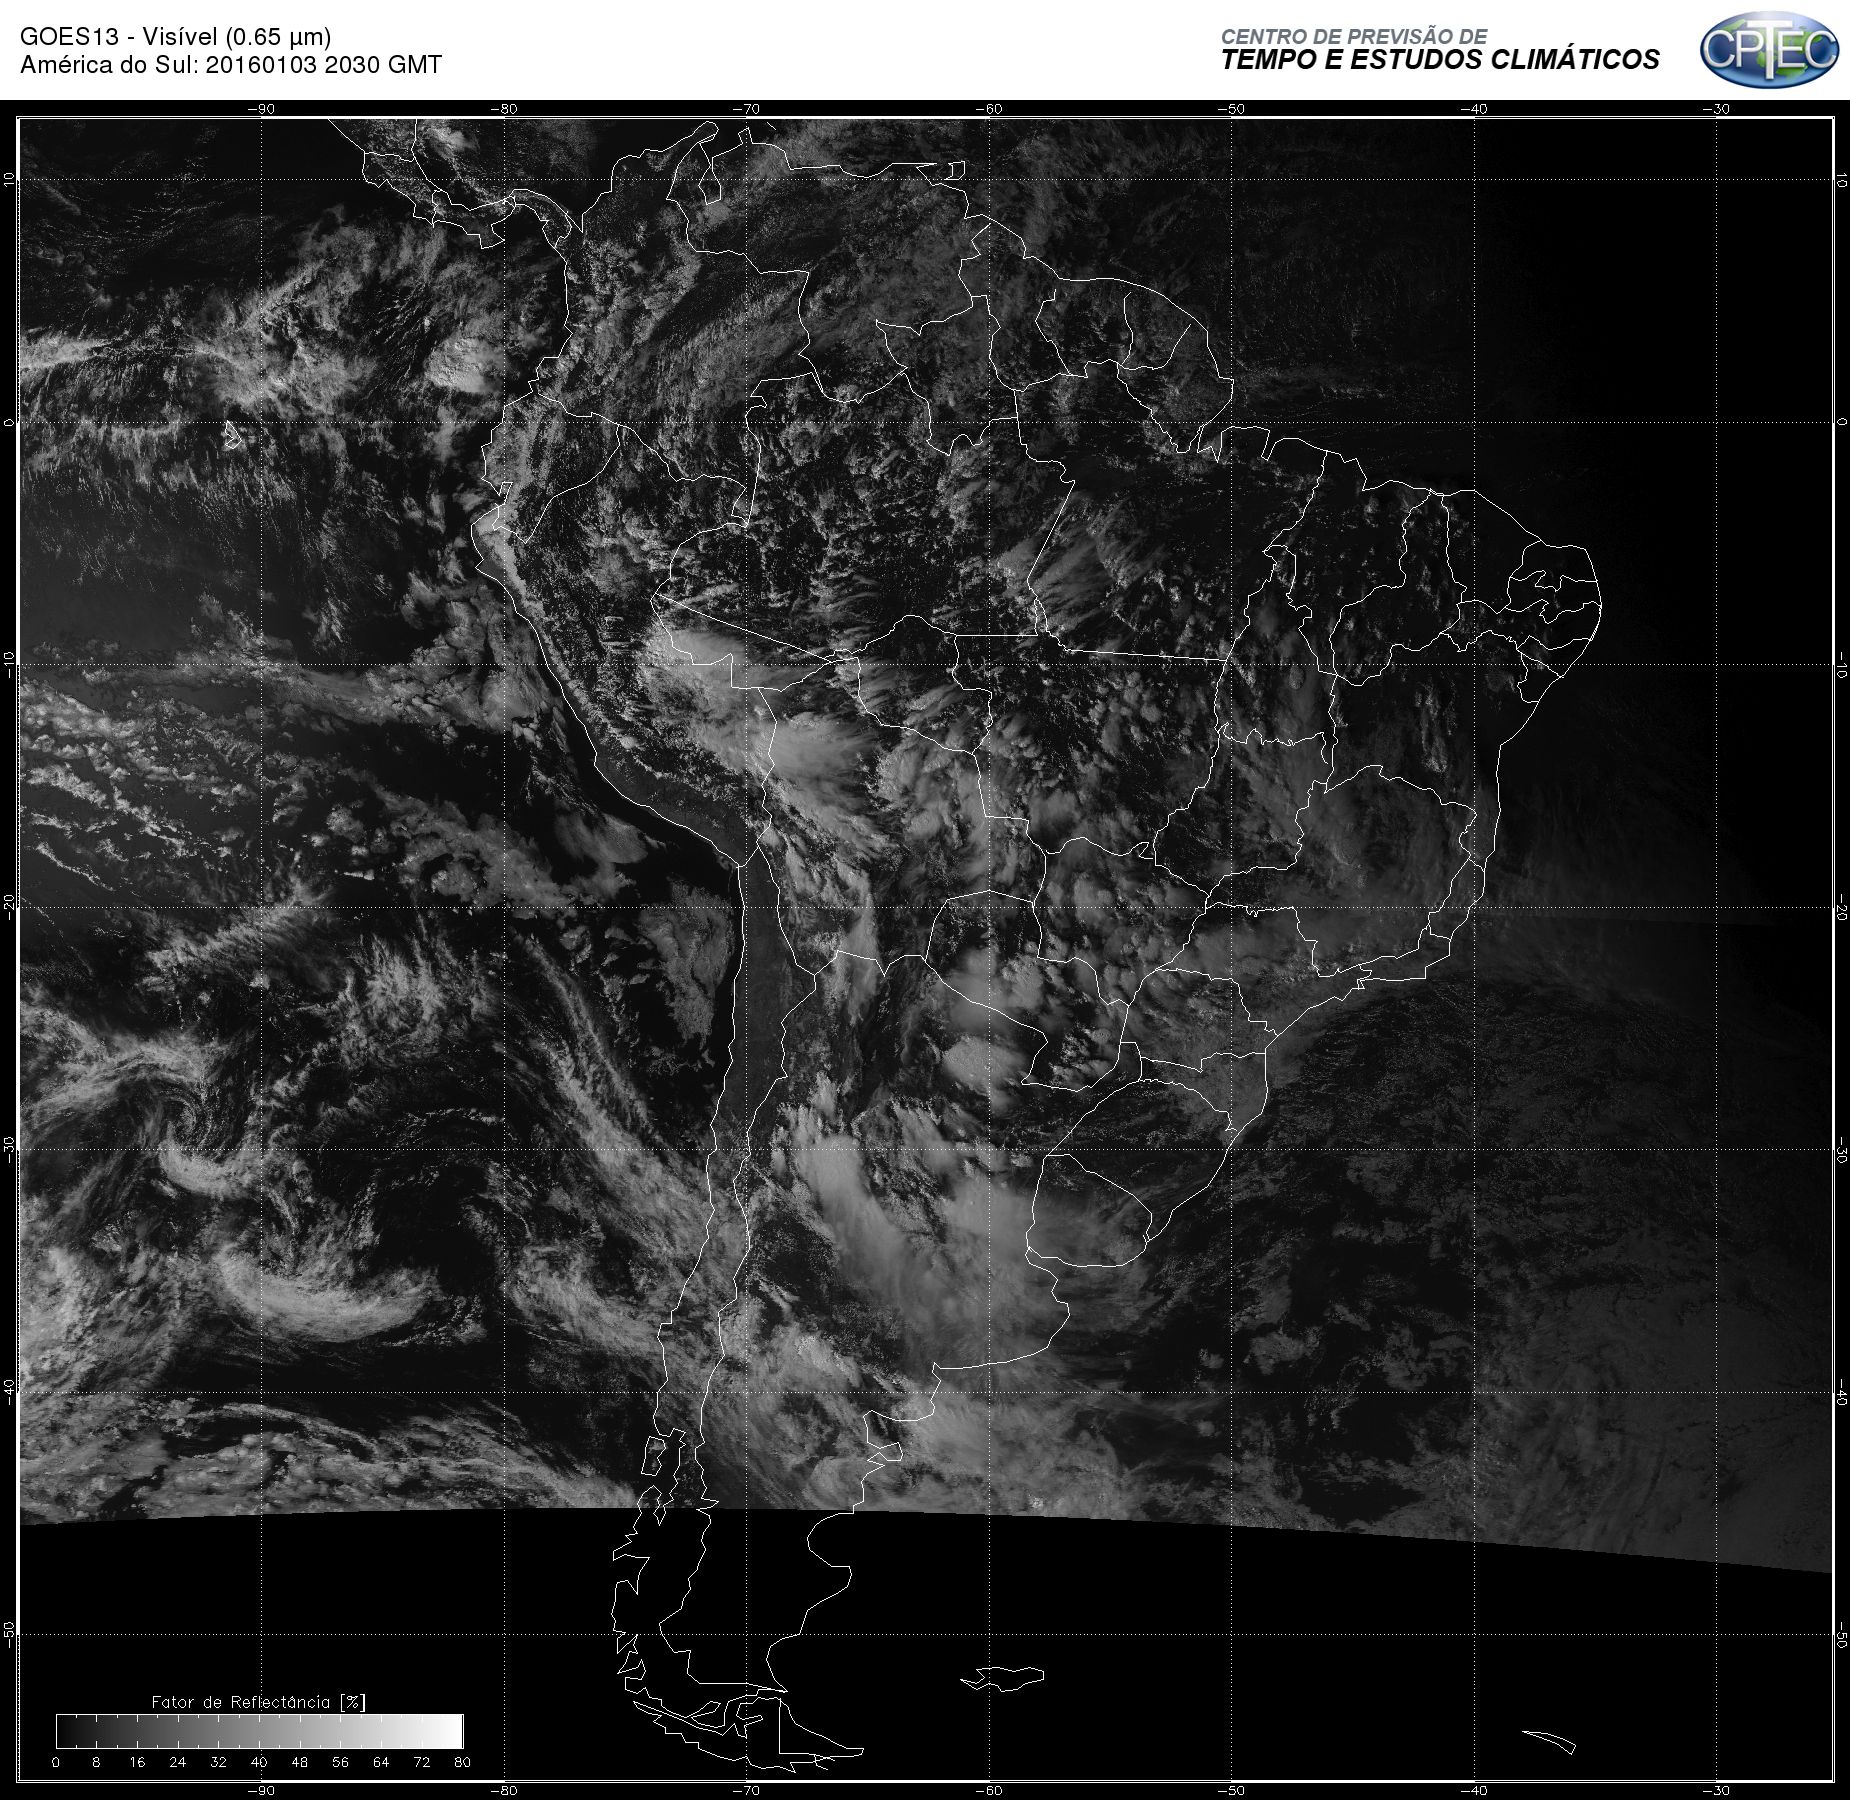Click the left axis latitude label 0
Viewport: 1850px width, 1800px height.
(9, 422)
